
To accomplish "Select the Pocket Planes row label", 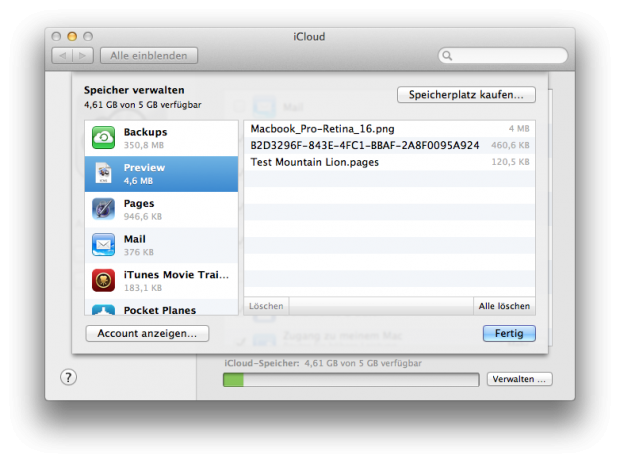I will point(160,310).
